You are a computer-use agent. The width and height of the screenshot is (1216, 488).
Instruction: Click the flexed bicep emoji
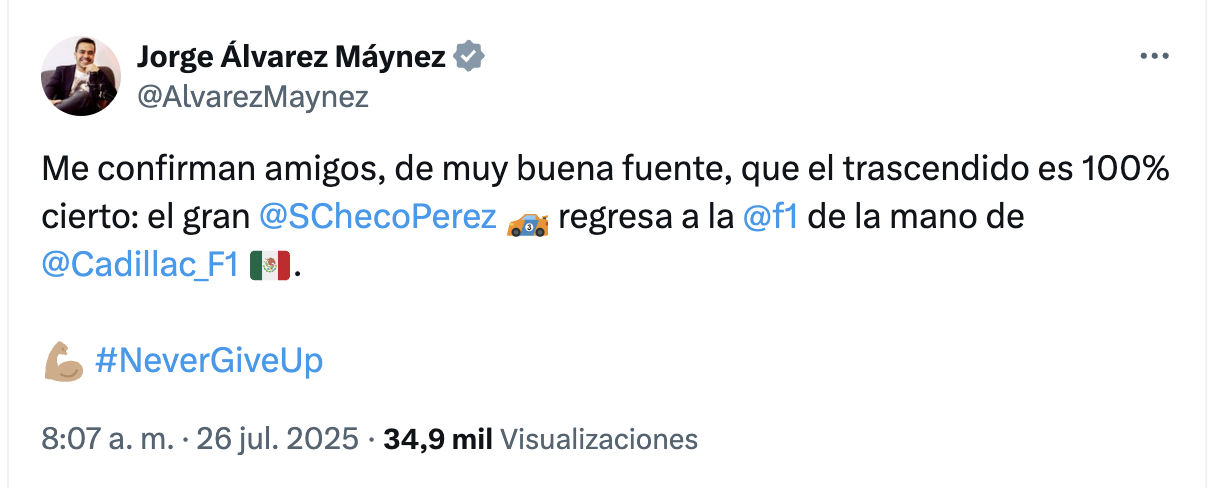pos(64,361)
